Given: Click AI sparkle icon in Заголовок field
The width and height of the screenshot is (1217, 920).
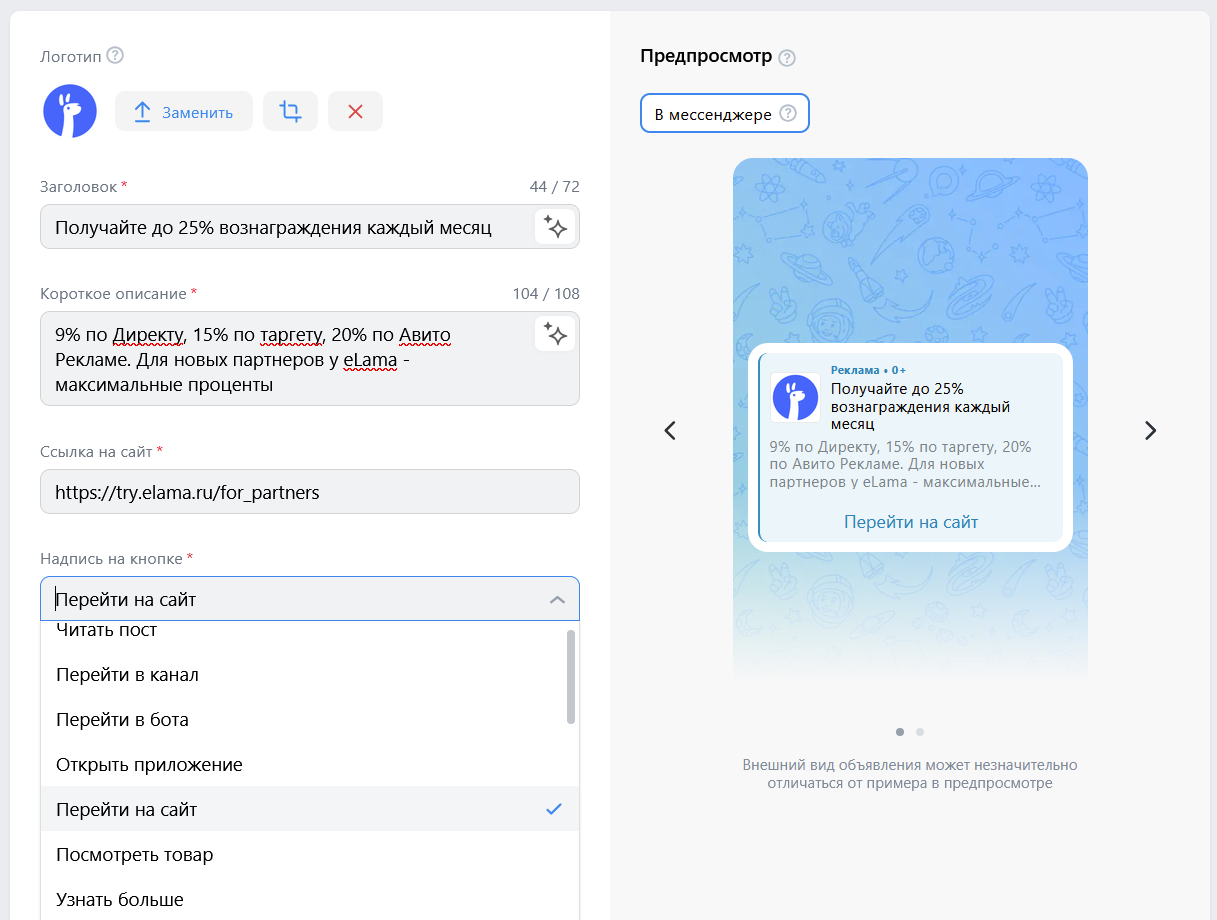Looking at the screenshot, I should click(555, 227).
